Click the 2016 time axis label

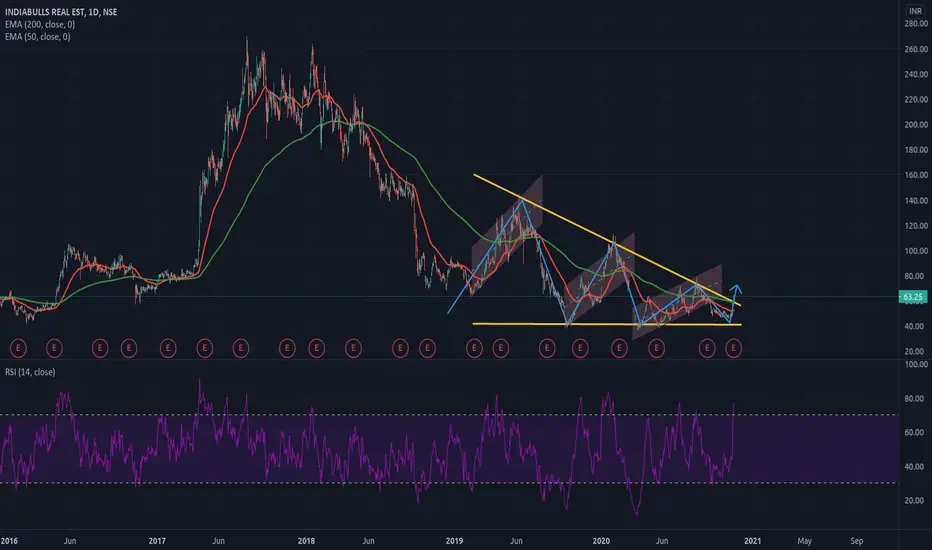(9, 541)
